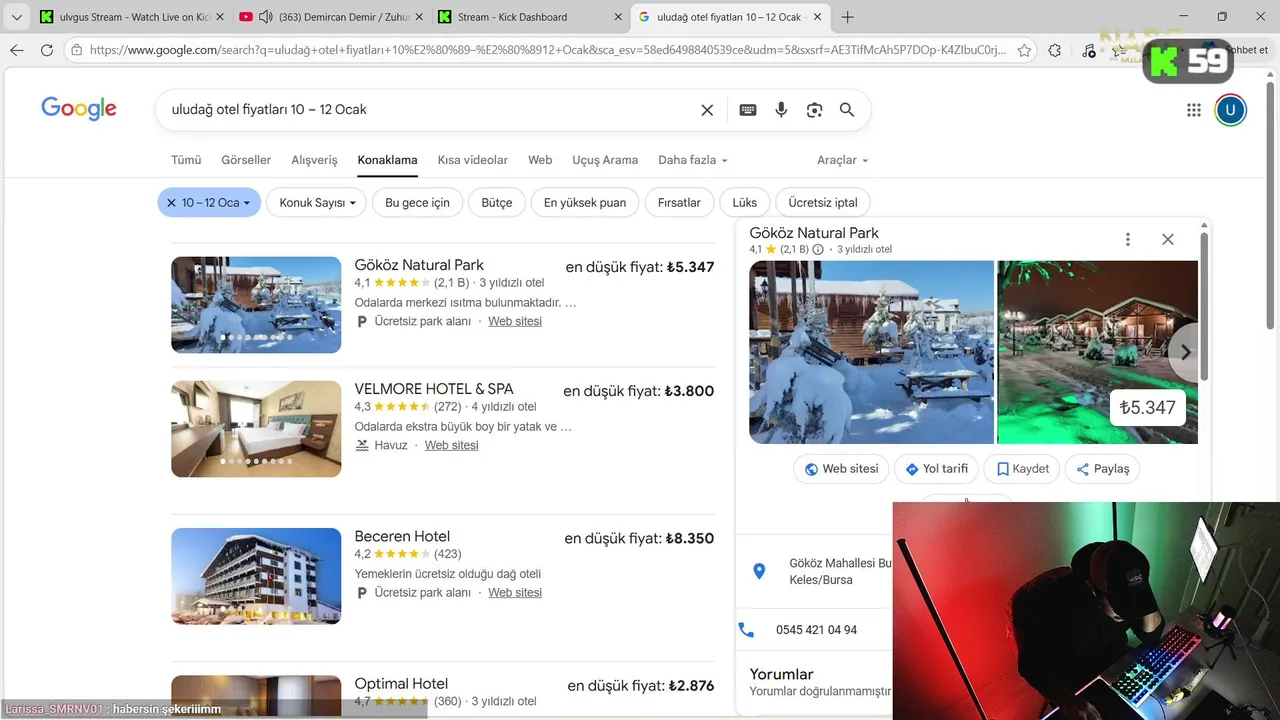
Task: Click the ₺5.347 price badge on photo
Action: tap(1147, 408)
